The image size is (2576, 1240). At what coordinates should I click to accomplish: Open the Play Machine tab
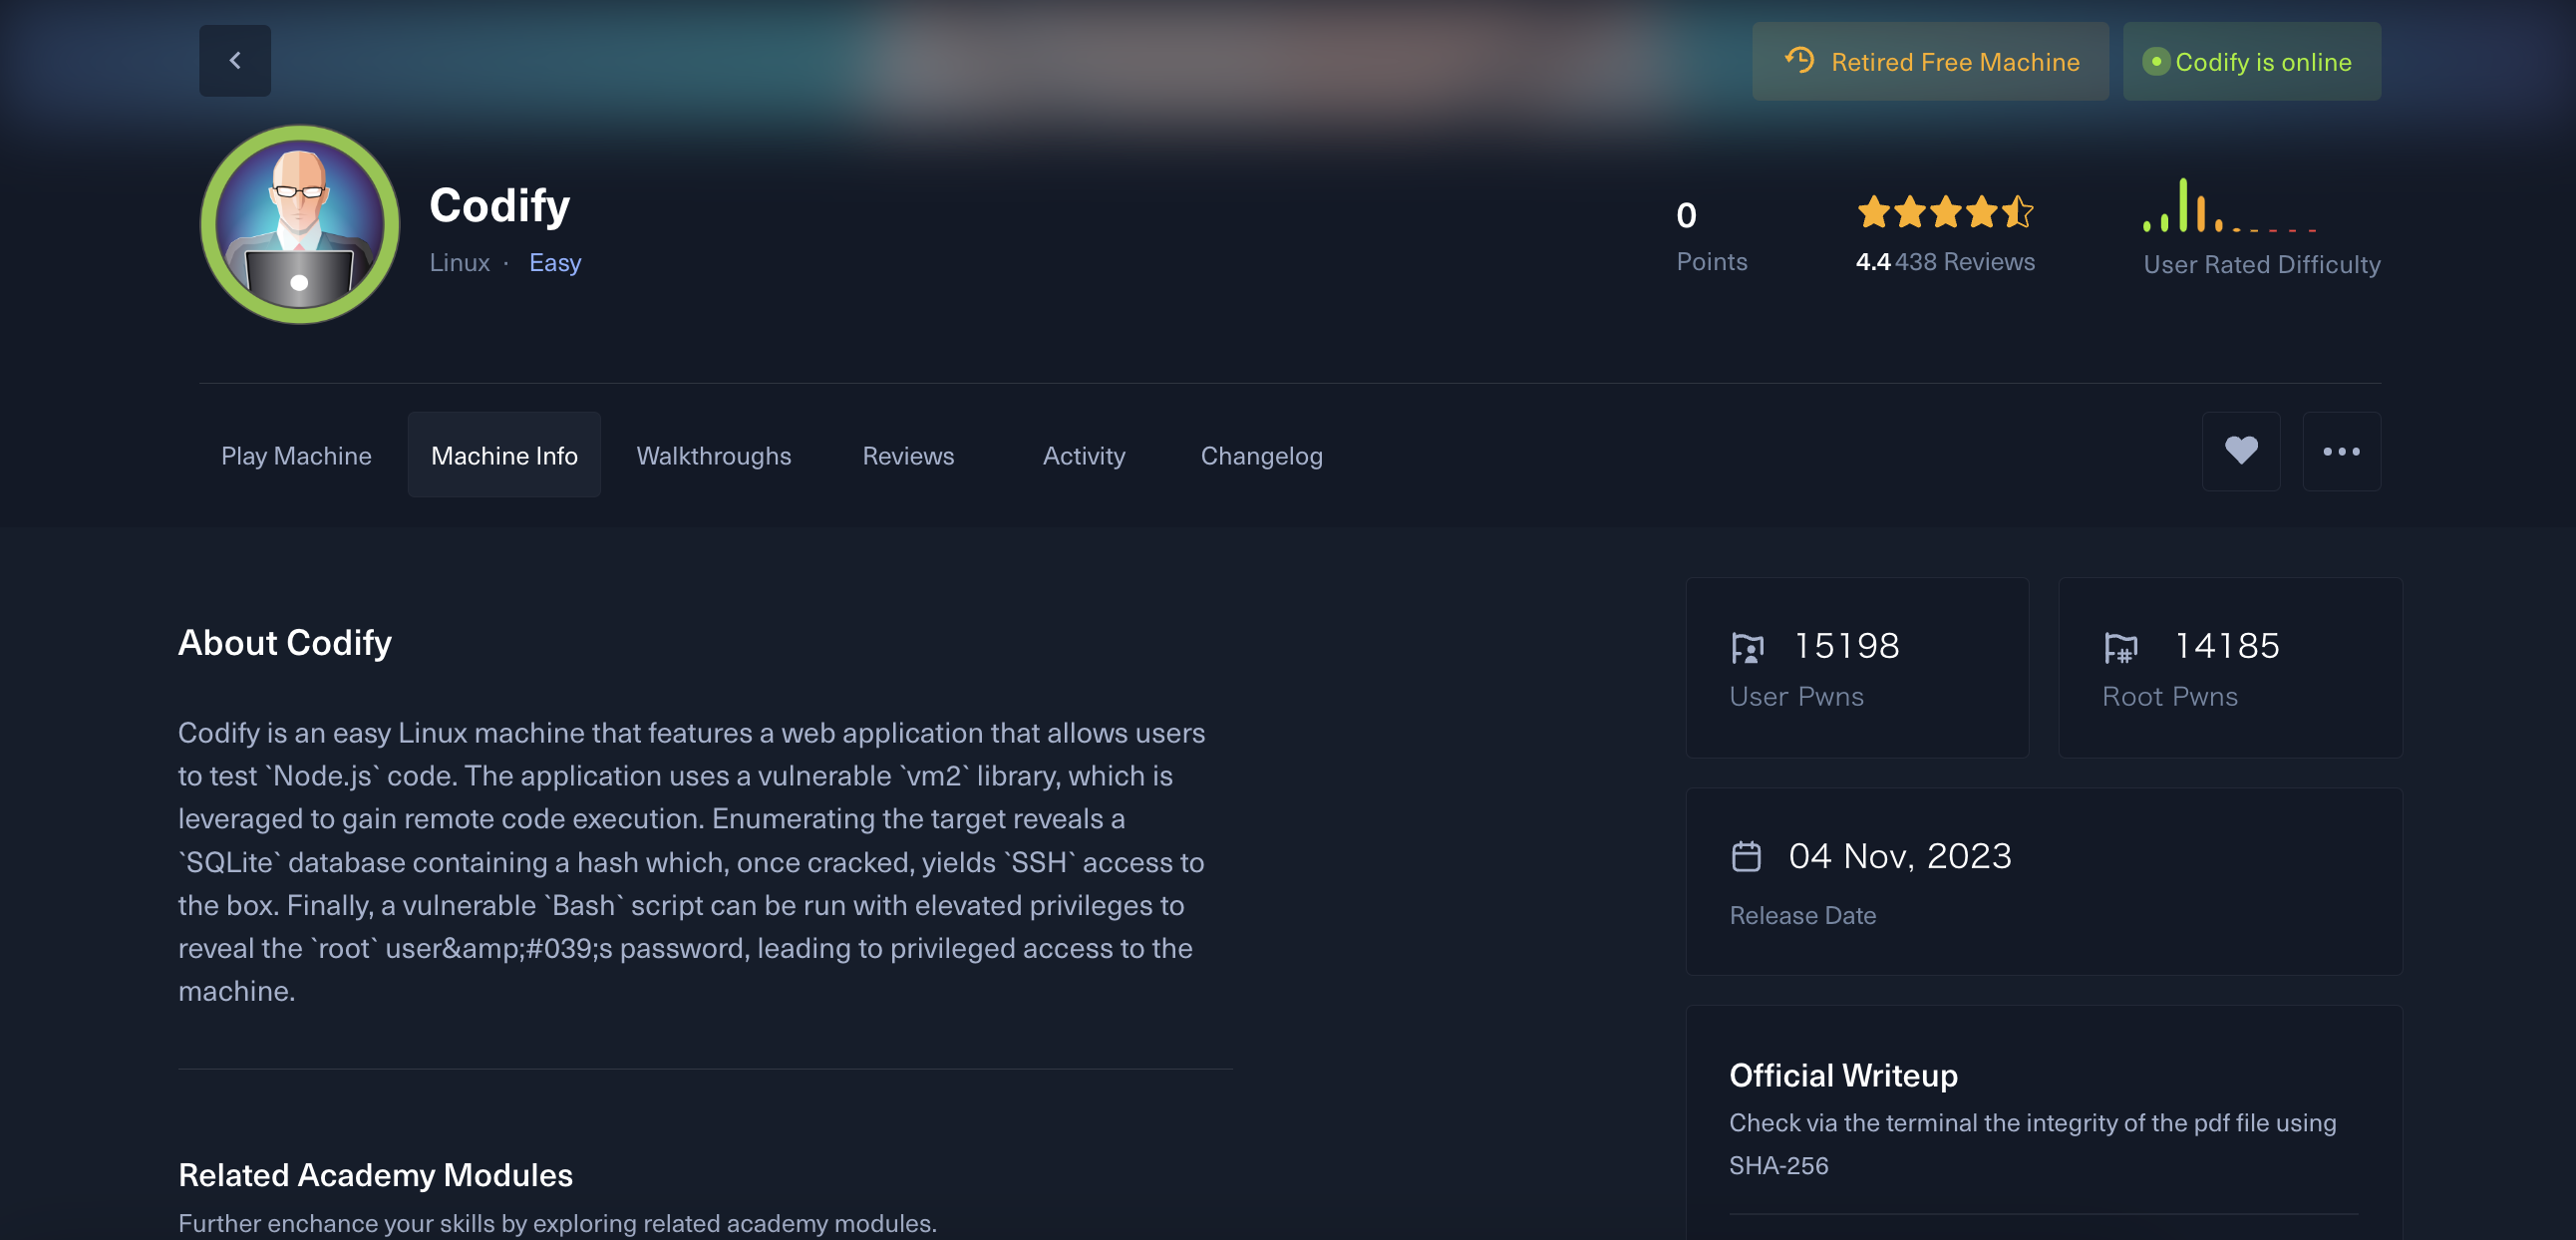tap(296, 456)
